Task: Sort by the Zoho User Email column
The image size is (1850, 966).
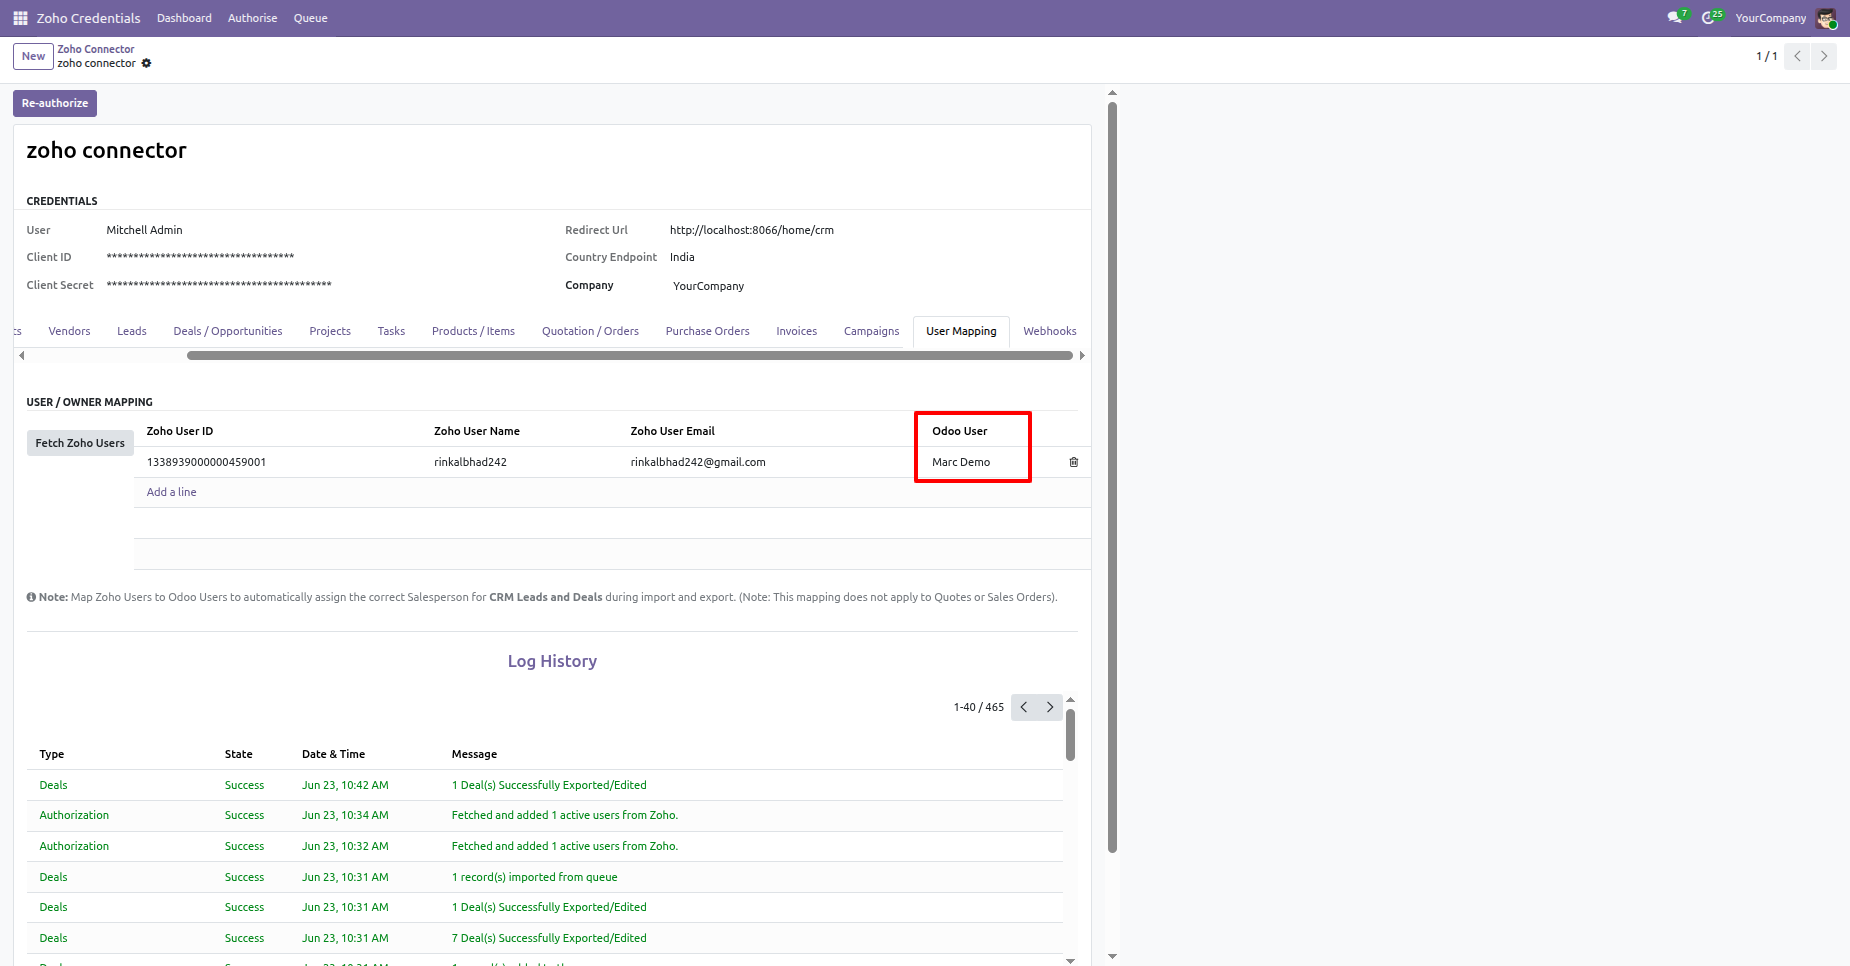Action: (x=672, y=431)
